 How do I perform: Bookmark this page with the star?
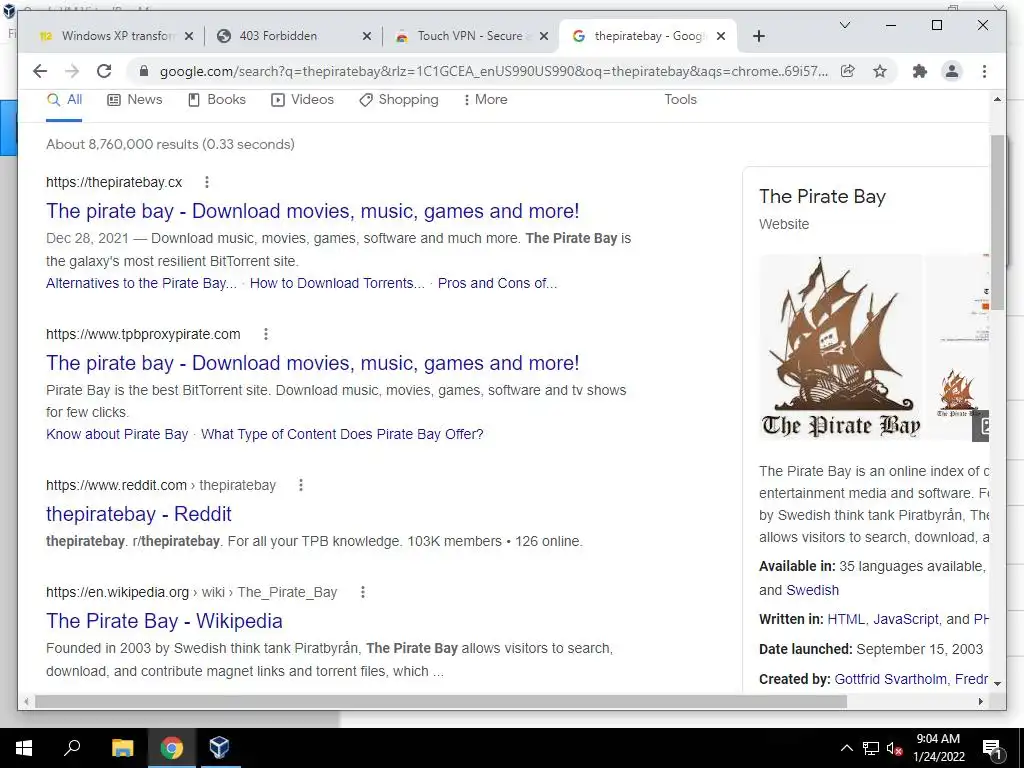[880, 71]
